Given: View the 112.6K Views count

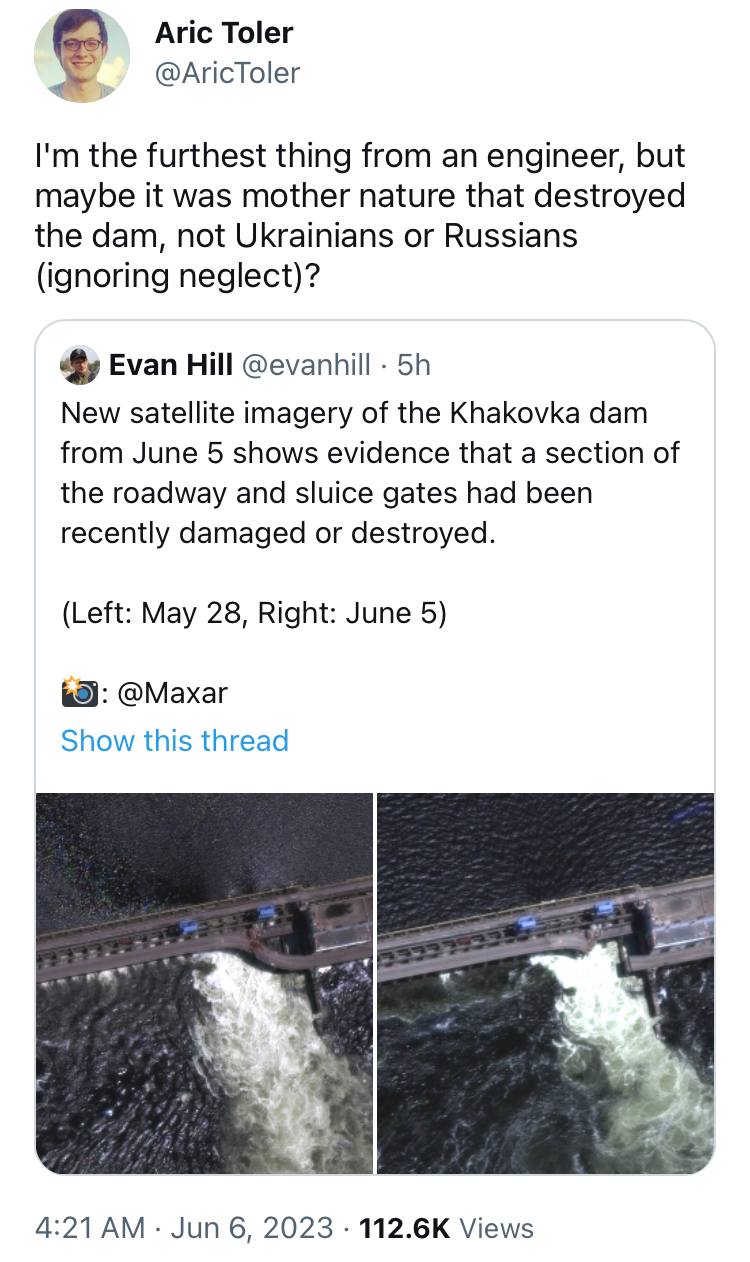Looking at the screenshot, I should coord(447,1228).
